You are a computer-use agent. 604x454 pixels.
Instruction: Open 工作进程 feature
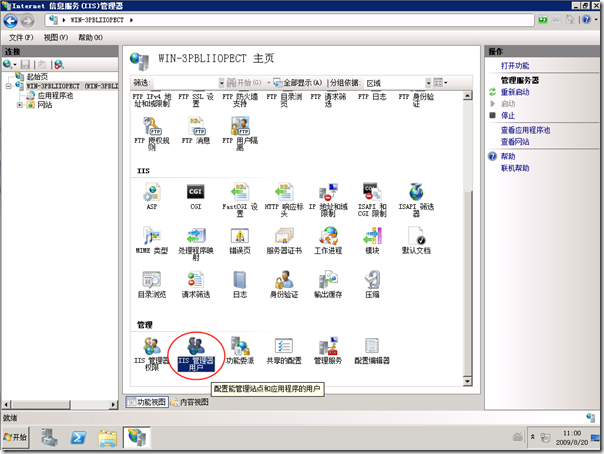(328, 240)
